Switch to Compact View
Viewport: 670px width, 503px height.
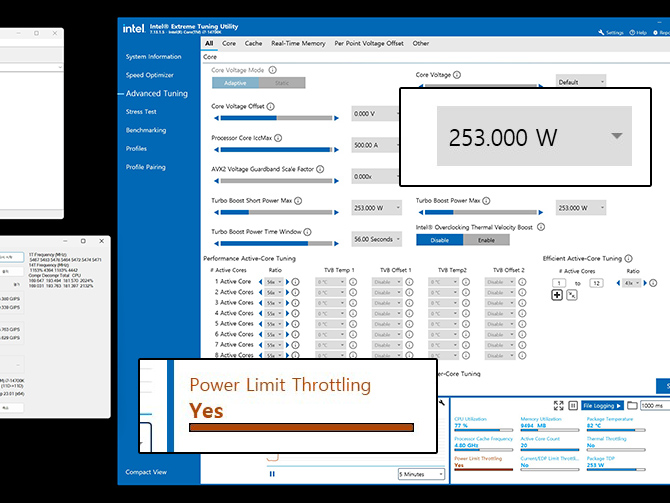tap(146, 472)
